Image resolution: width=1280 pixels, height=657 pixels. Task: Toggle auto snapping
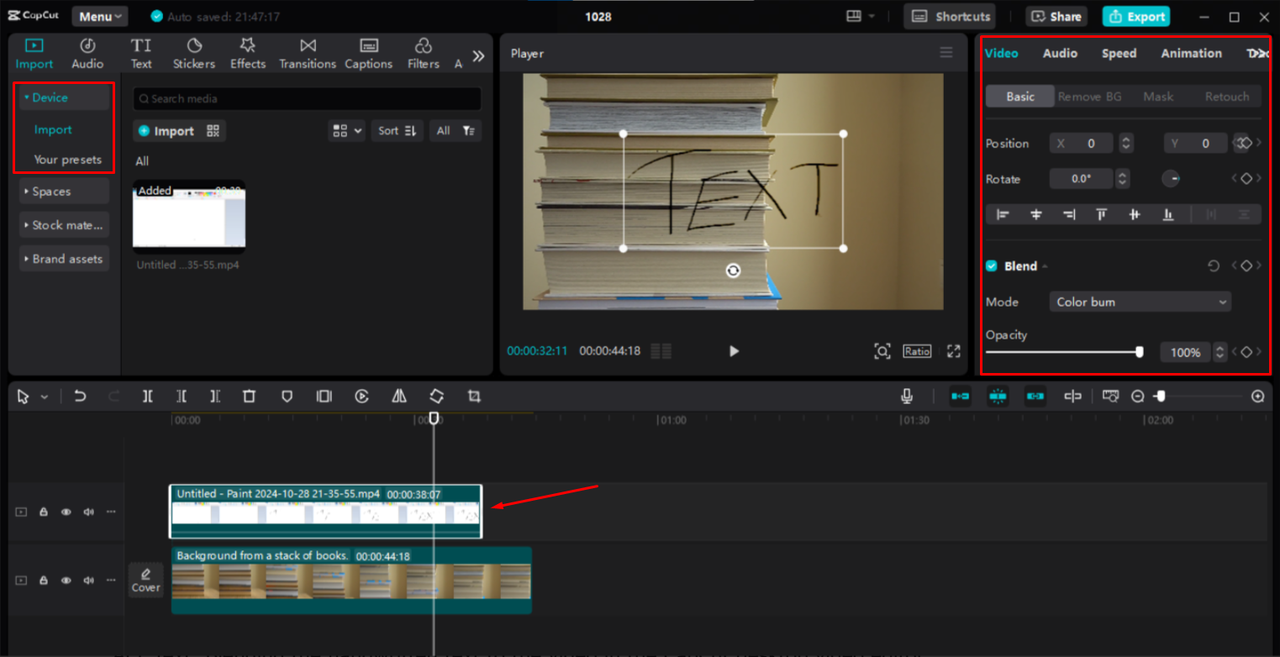point(998,396)
